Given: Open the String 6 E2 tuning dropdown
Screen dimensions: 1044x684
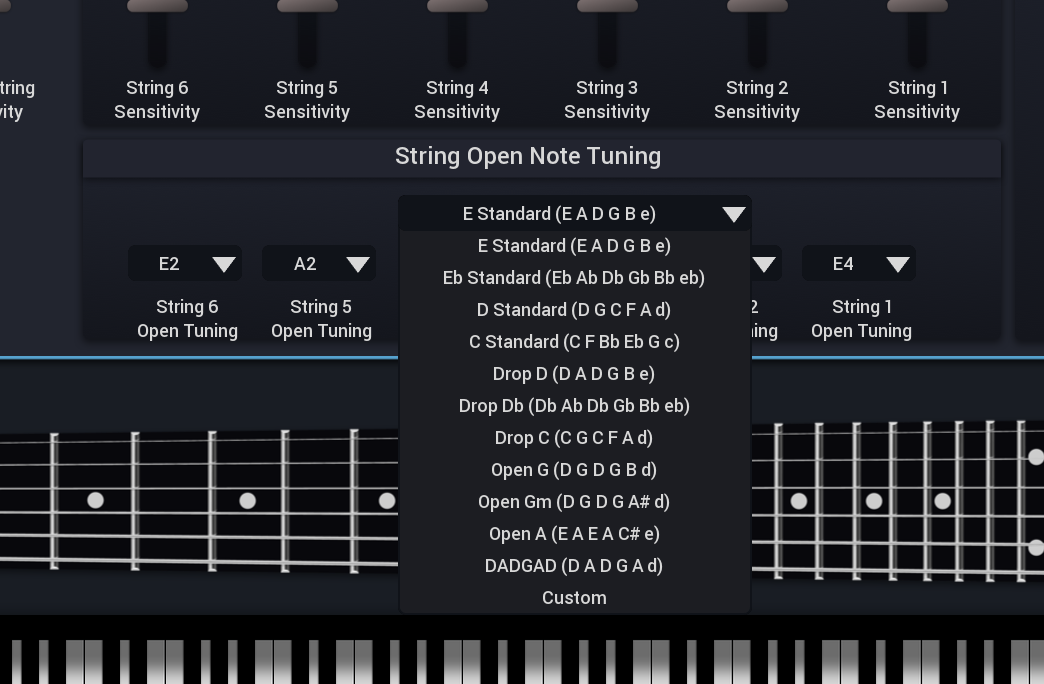Looking at the screenshot, I should 185,264.
